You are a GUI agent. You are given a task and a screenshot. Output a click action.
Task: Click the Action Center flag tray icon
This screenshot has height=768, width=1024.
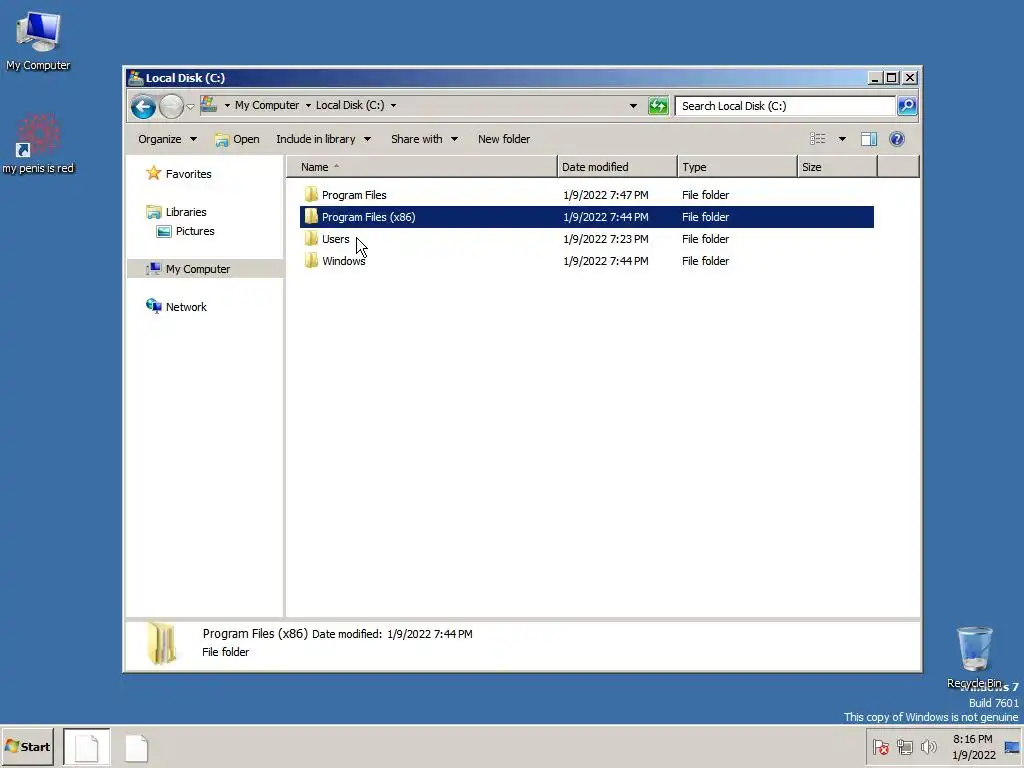point(880,747)
